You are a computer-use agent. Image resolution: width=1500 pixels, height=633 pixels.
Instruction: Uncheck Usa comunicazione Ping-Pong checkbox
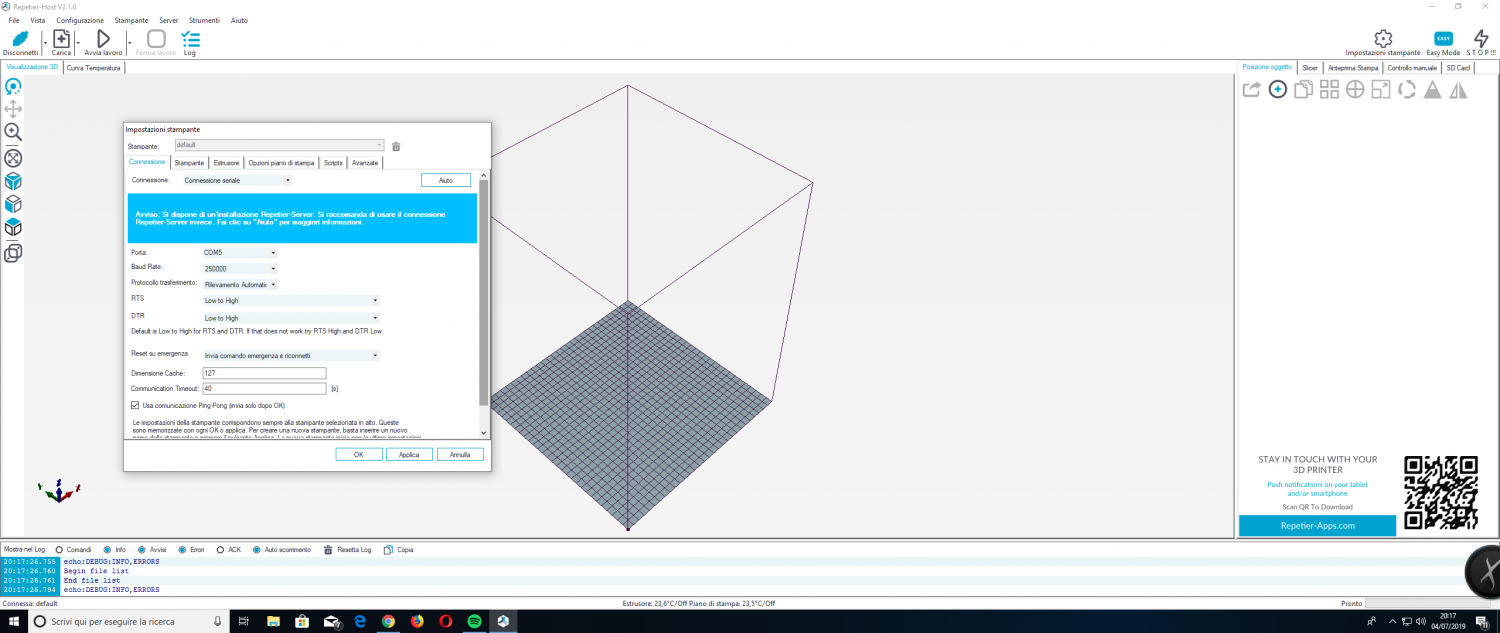pos(135,405)
